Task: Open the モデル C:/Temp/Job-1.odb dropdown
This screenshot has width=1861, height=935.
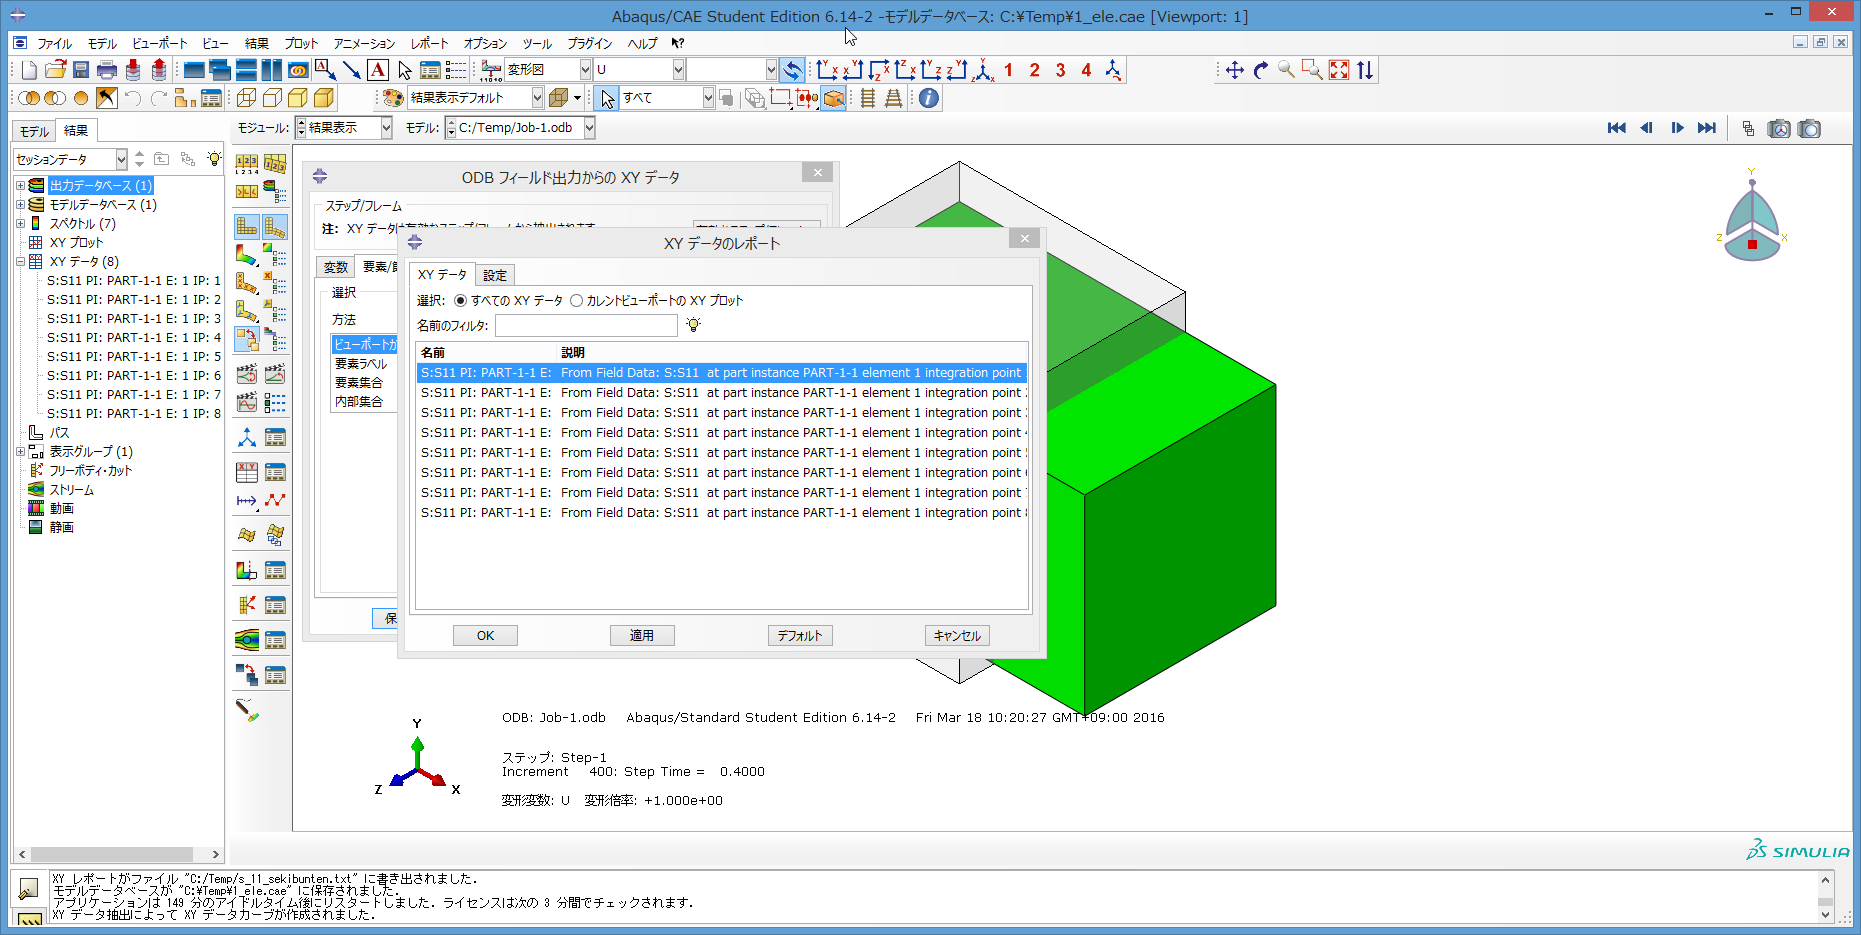Action: pos(590,128)
